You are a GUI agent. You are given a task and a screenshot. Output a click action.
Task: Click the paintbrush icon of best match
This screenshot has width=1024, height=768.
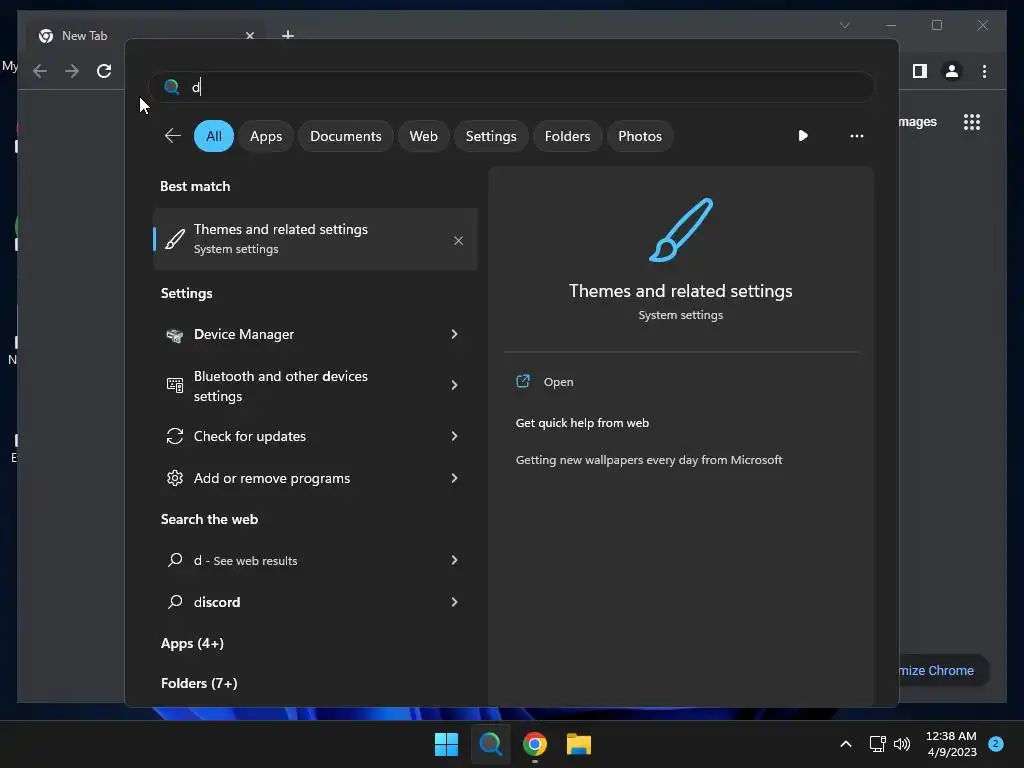point(175,239)
